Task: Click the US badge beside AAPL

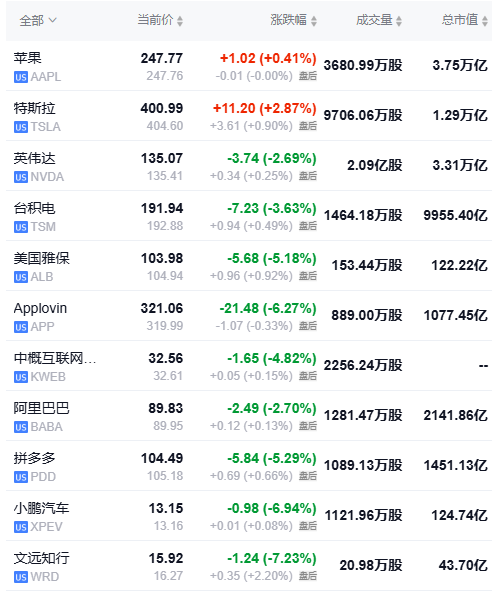Action: point(21,77)
